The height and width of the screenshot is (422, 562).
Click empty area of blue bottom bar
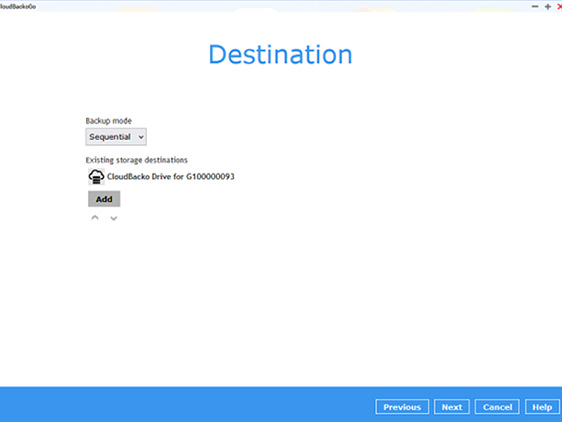pyautogui.click(x=186, y=404)
